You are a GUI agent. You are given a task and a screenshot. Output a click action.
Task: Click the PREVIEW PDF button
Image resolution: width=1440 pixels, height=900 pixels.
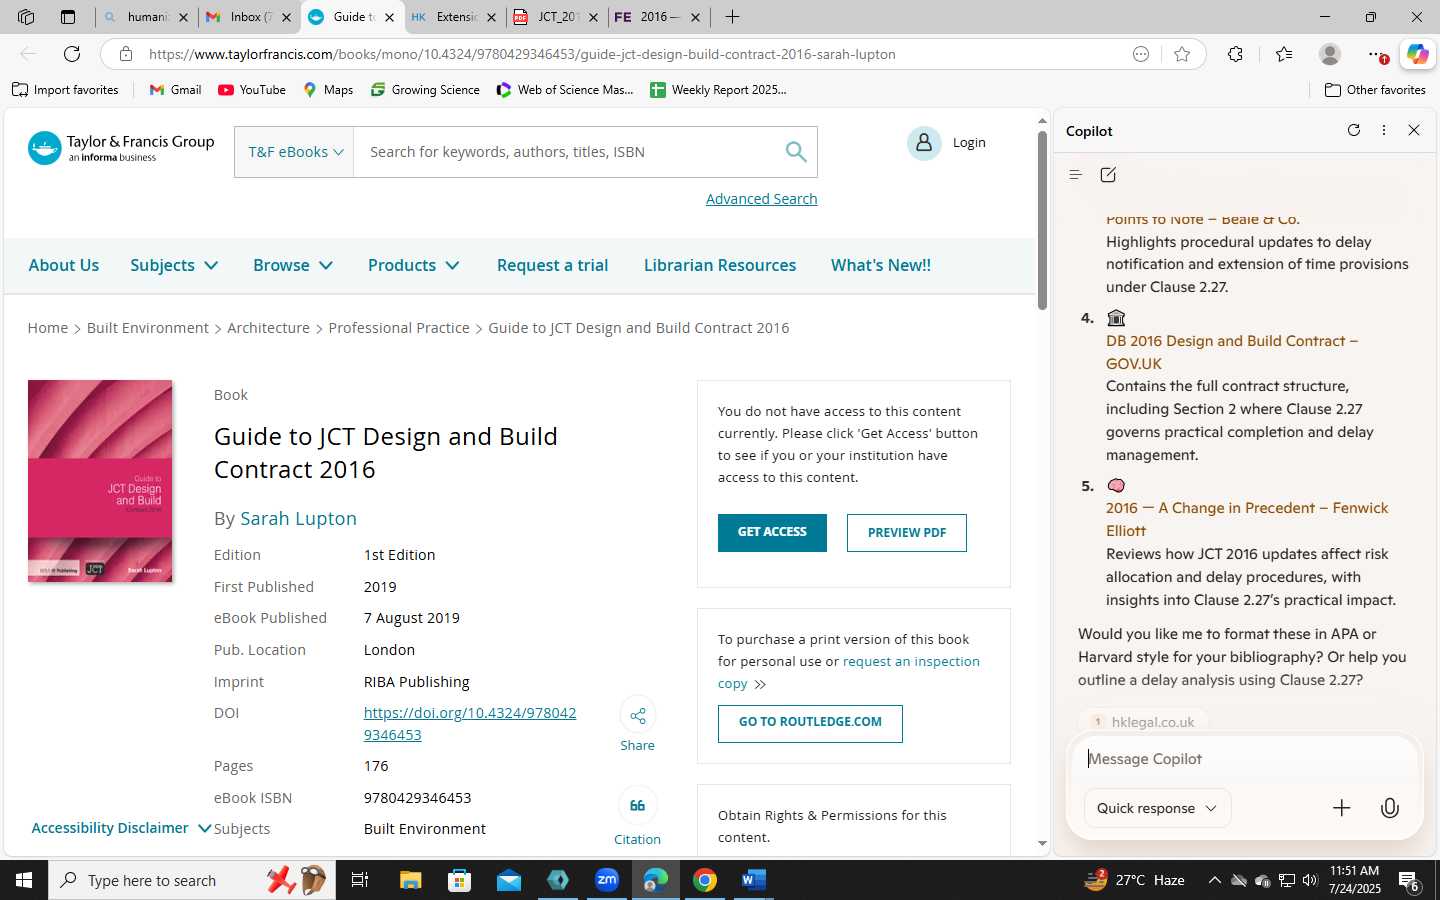[x=907, y=533]
